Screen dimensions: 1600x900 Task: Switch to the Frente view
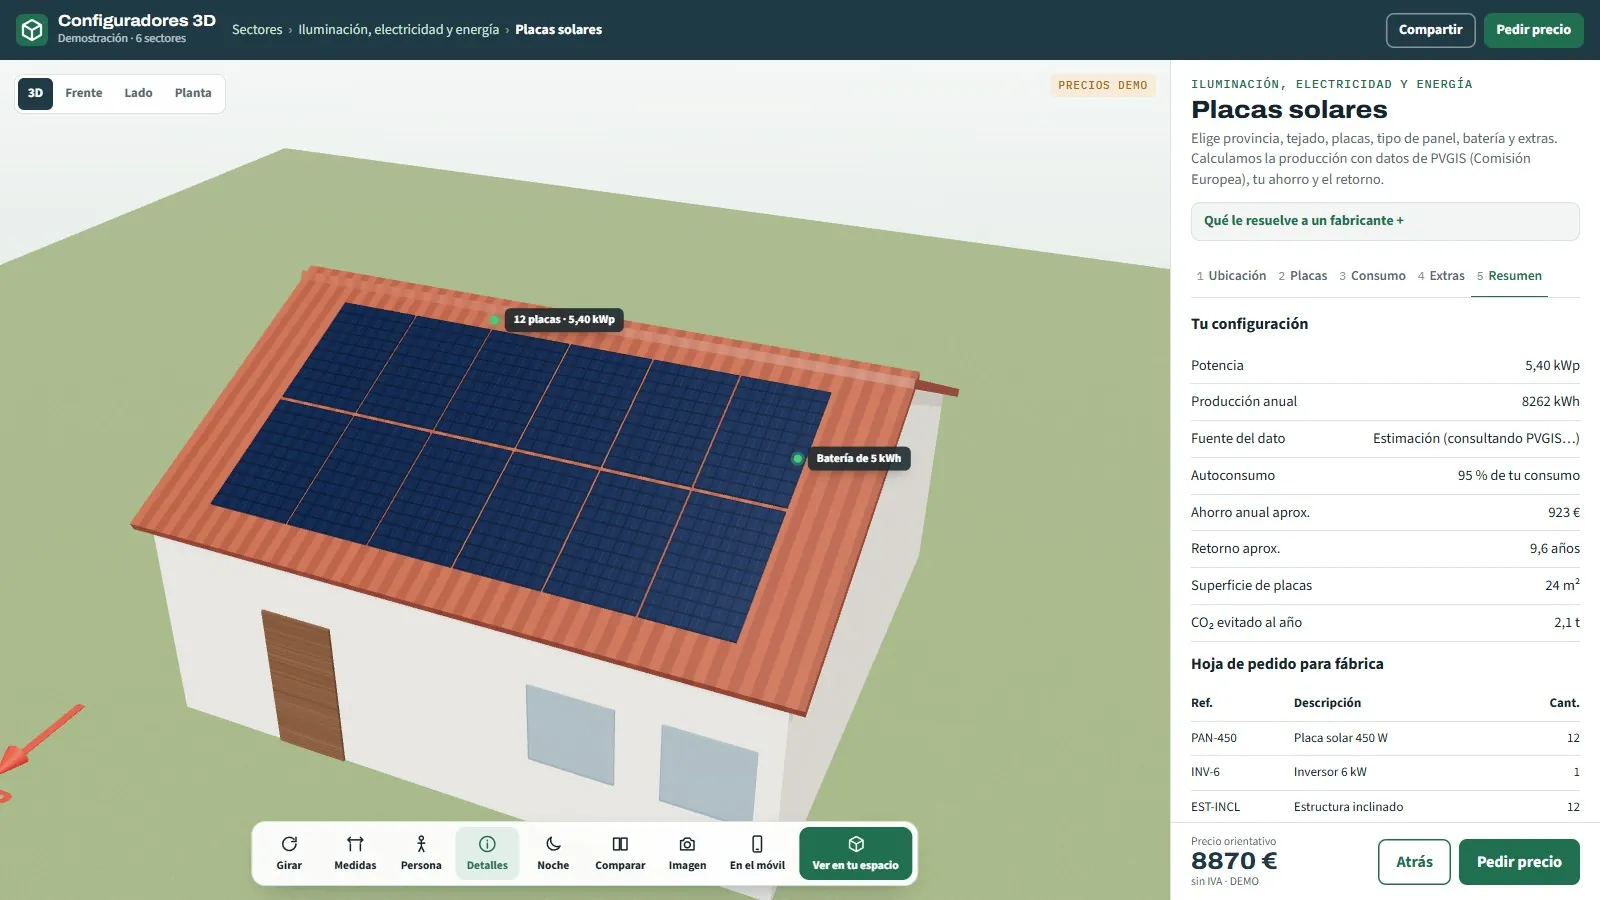pos(84,93)
